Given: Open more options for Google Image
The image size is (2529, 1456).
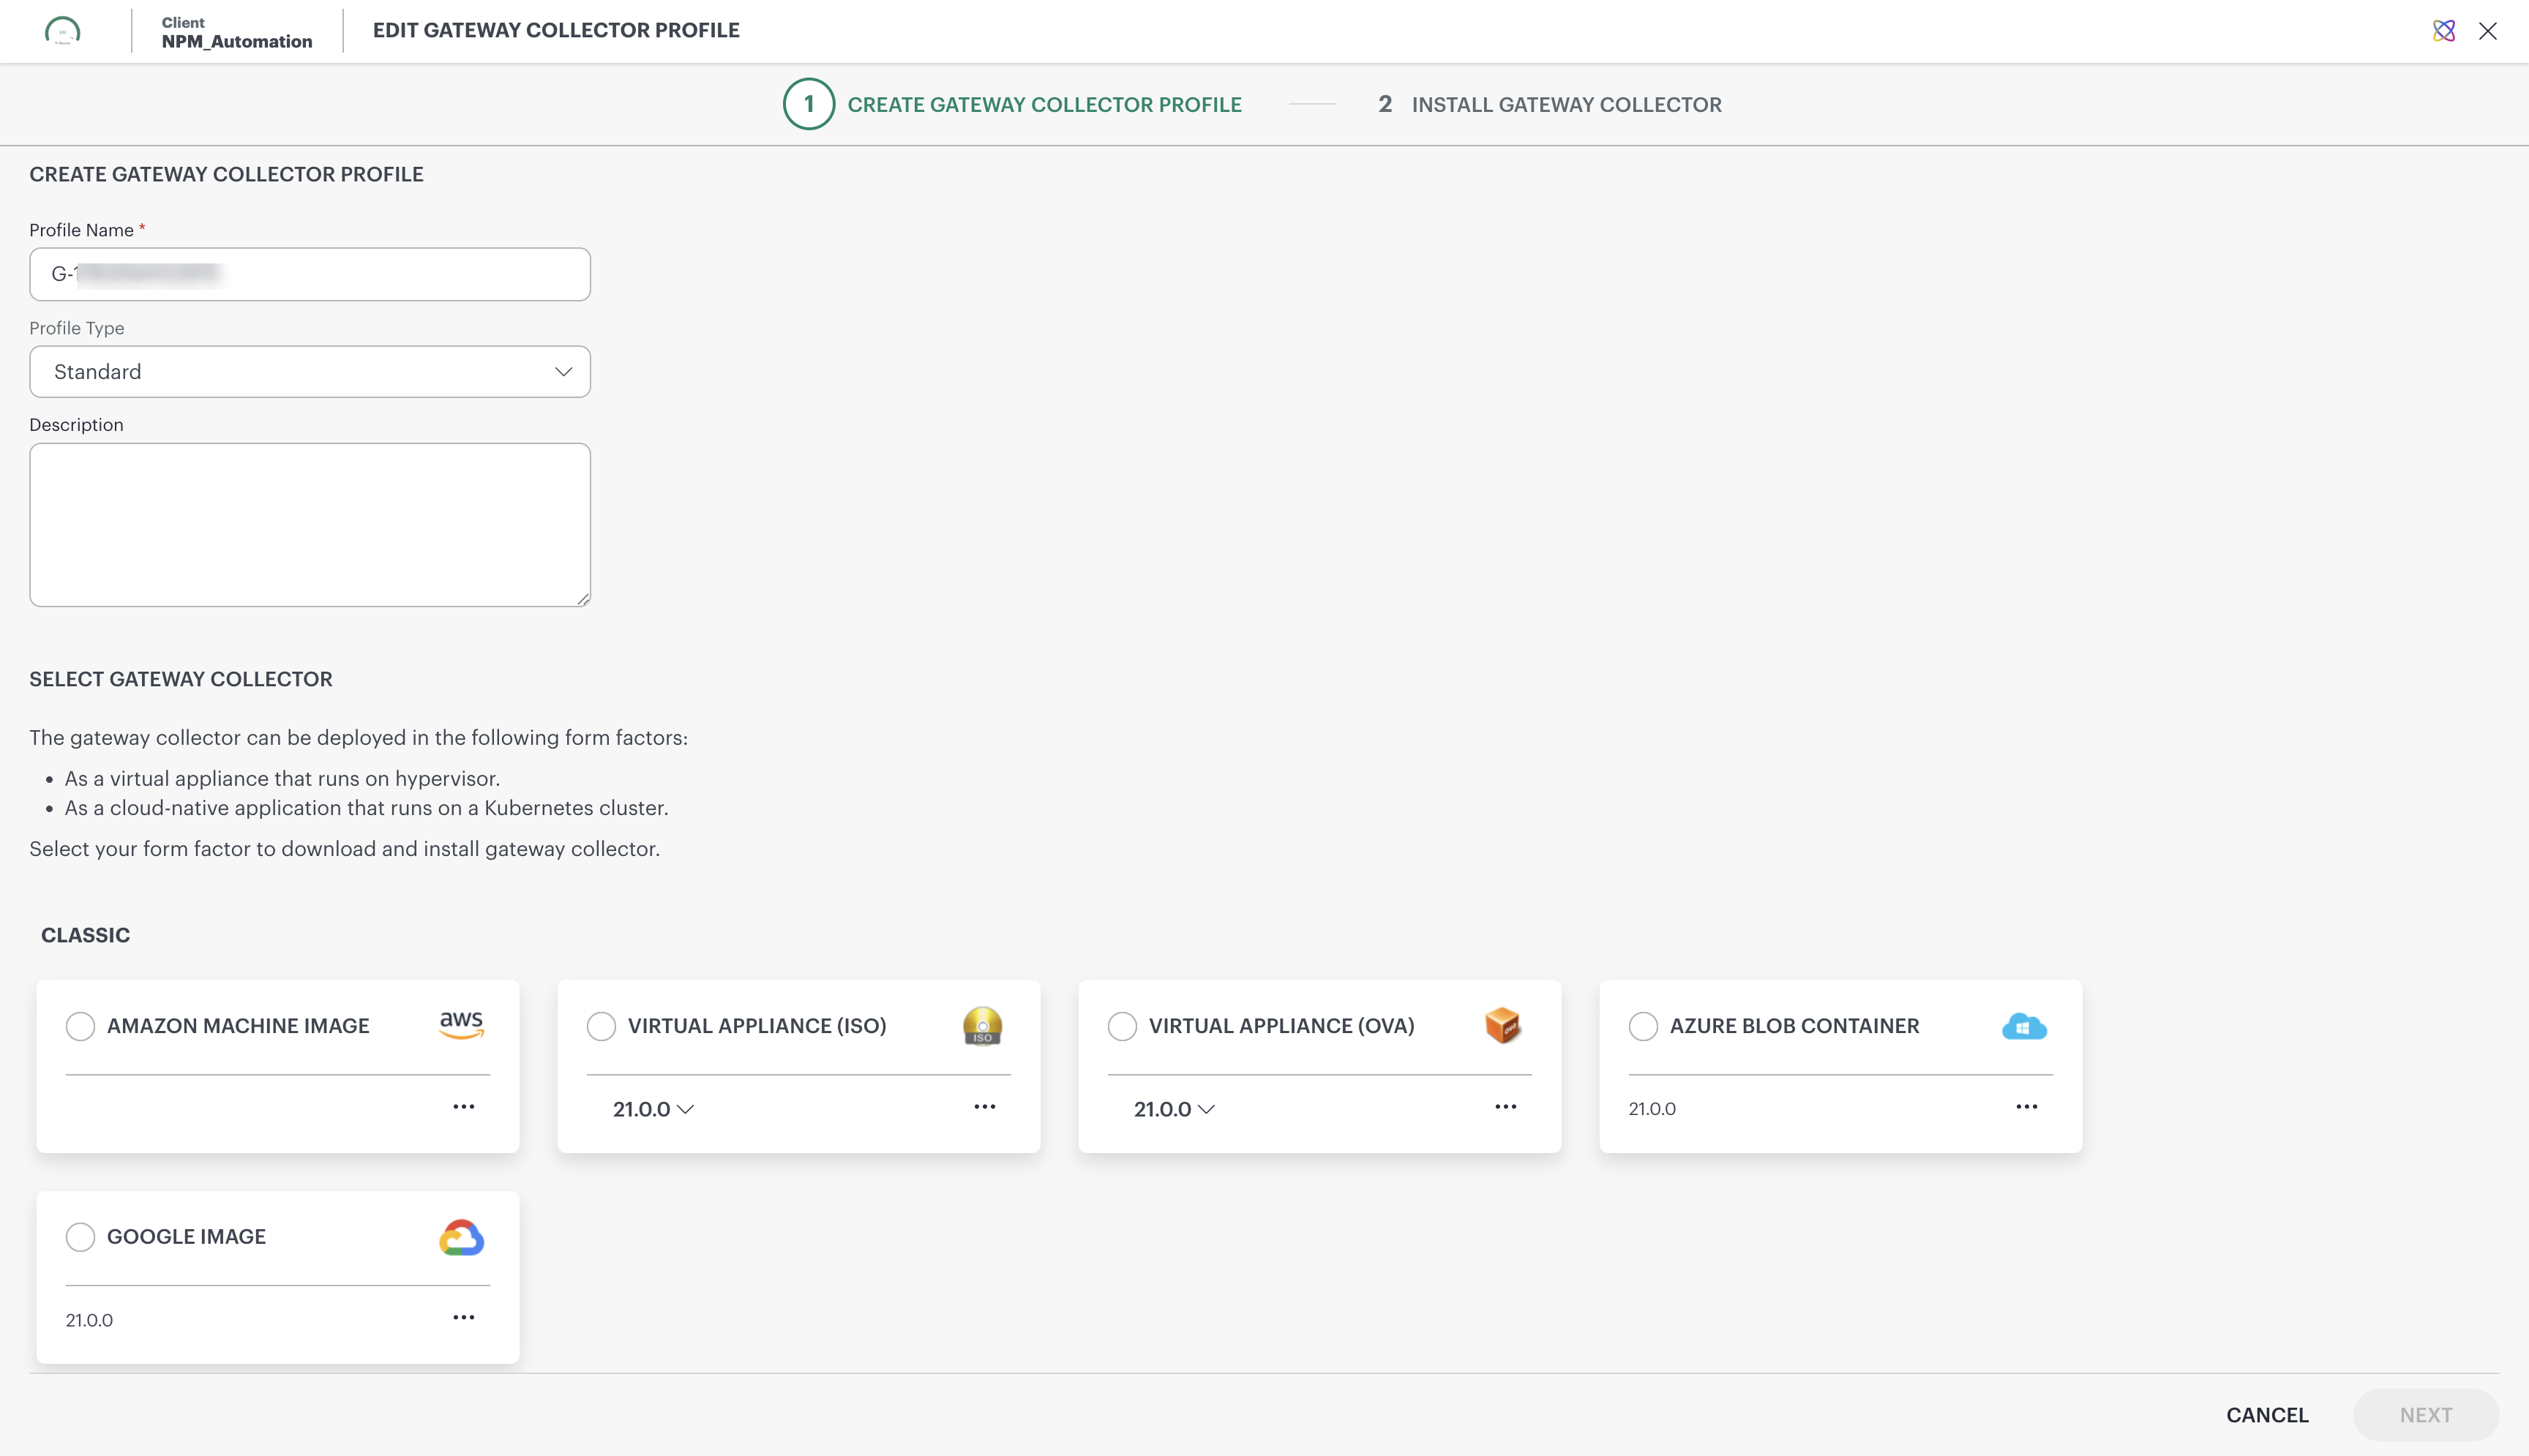Looking at the screenshot, I should (463, 1317).
